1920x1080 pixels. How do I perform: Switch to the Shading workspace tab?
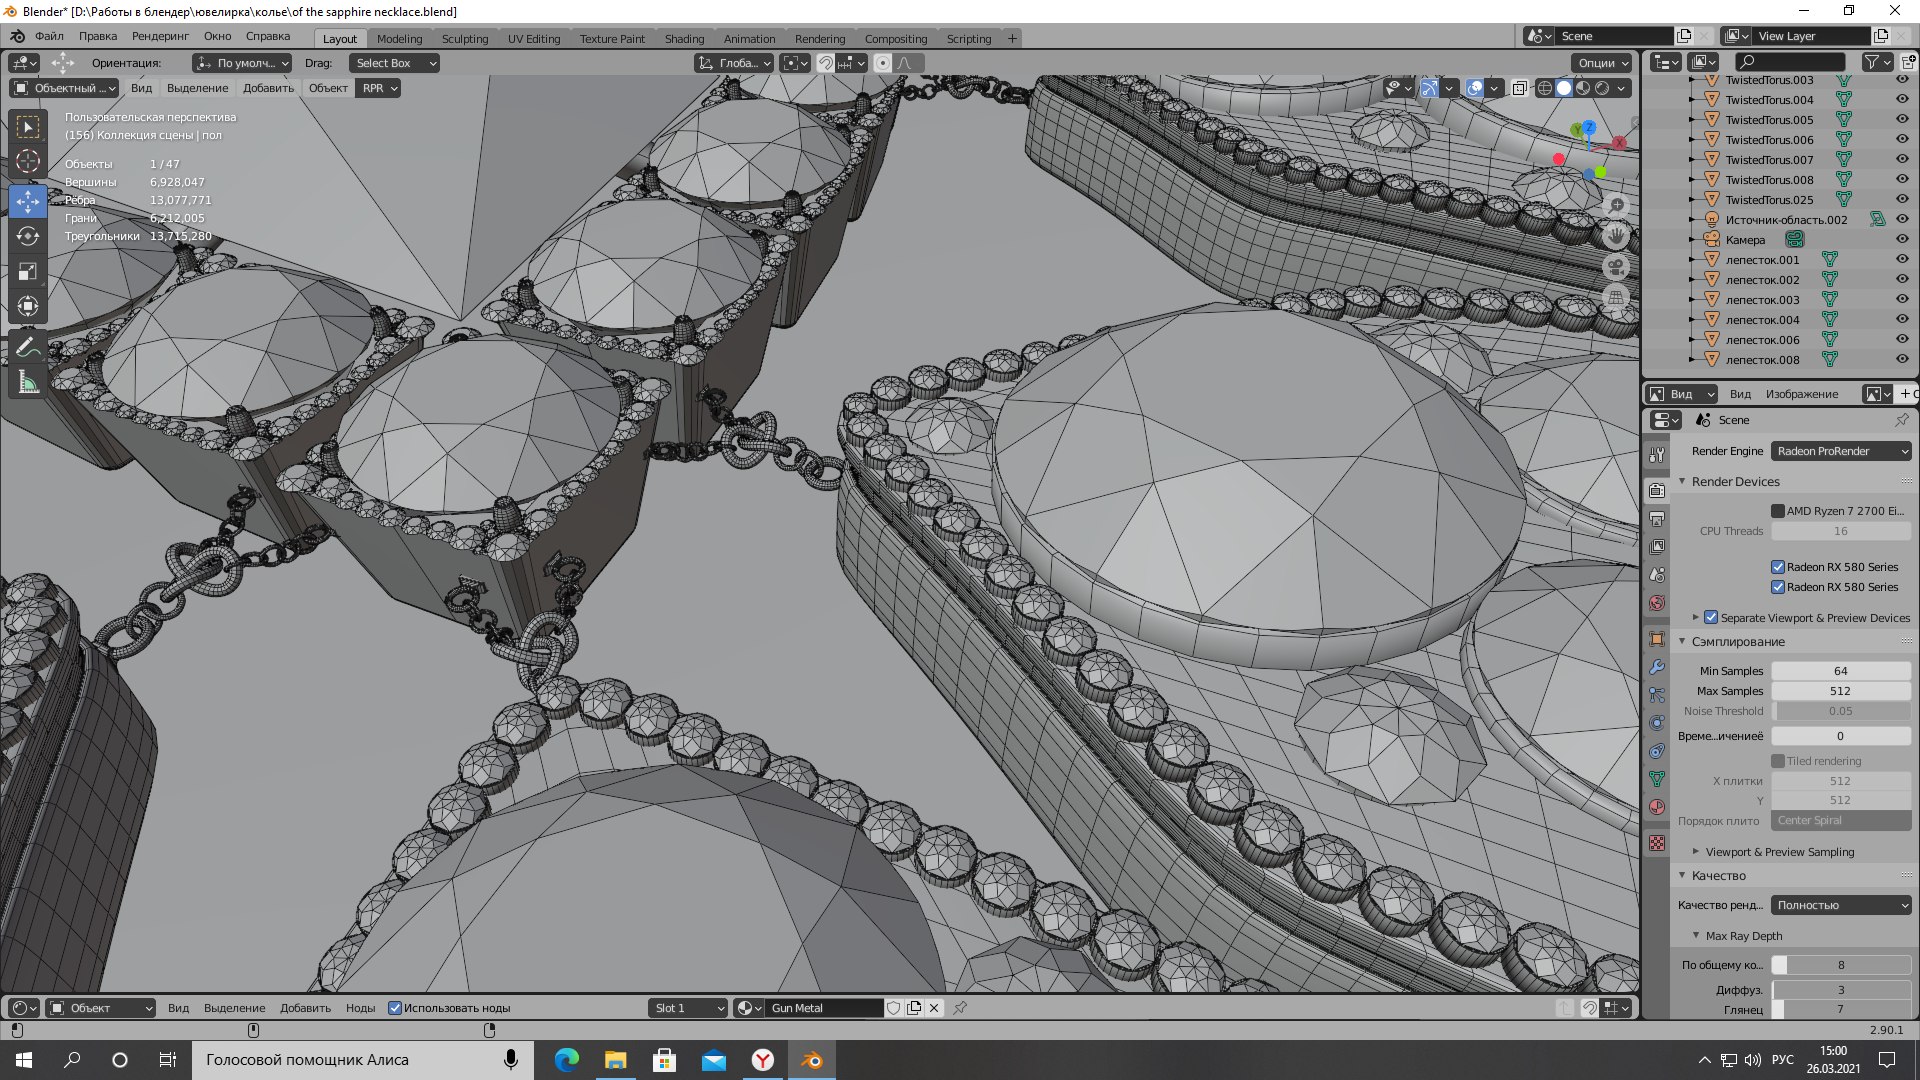[684, 39]
